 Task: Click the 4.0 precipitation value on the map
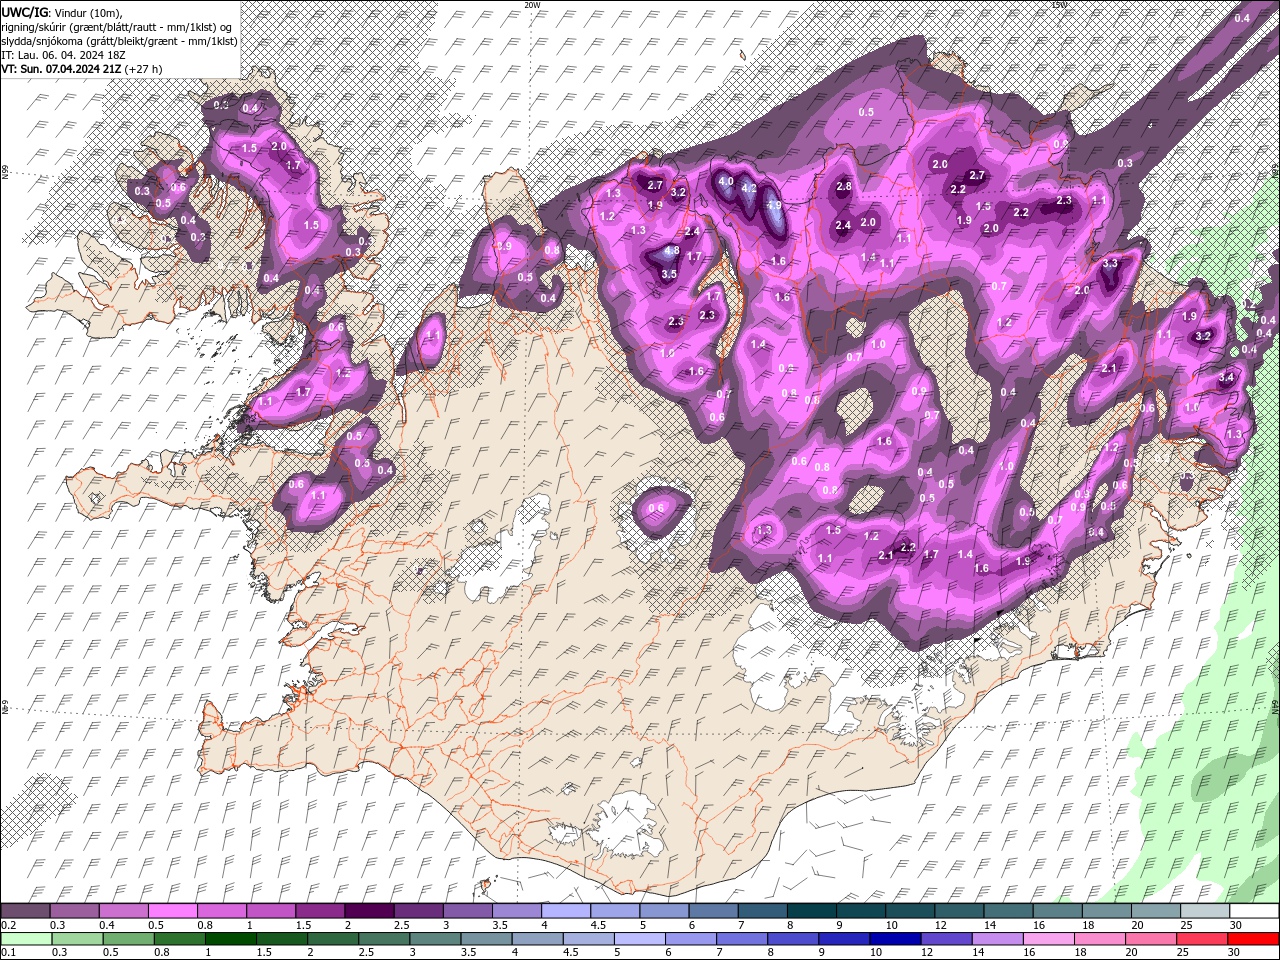point(726,181)
